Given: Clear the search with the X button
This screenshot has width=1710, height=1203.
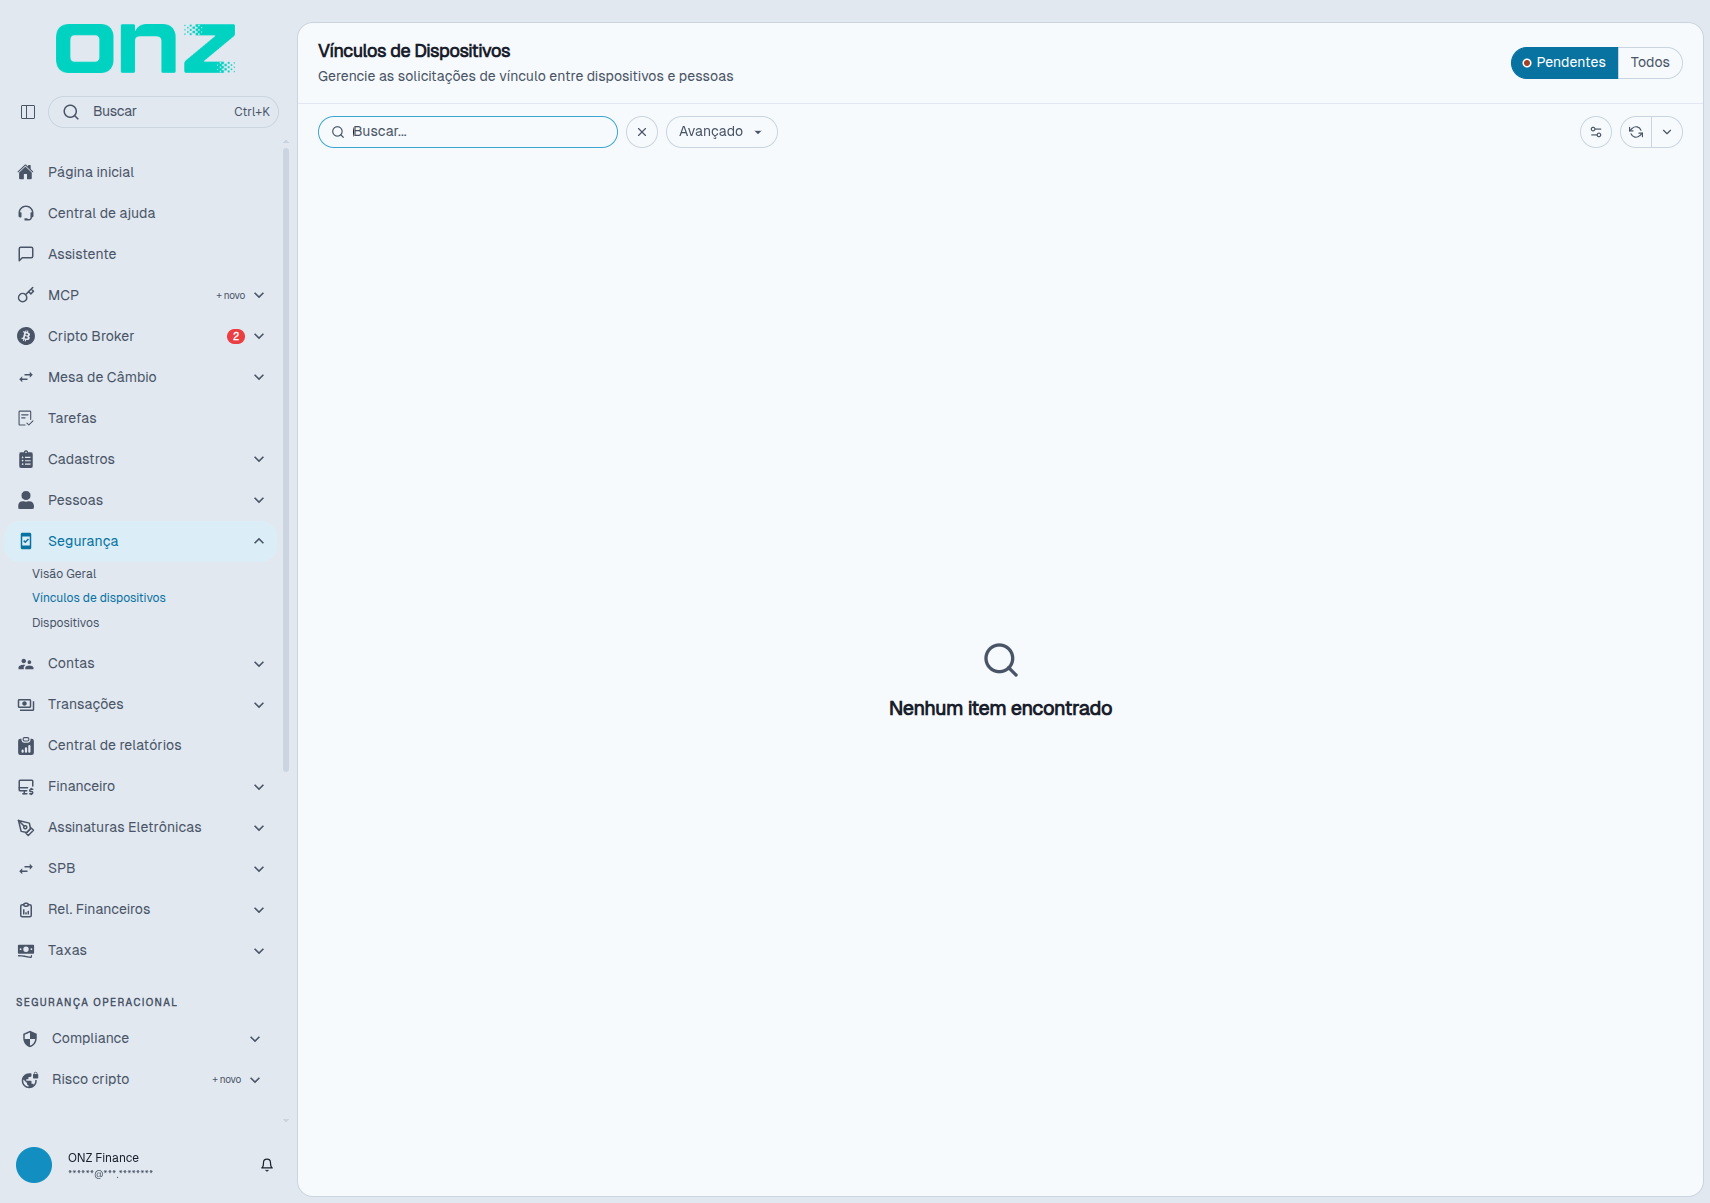Looking at the screenshot, I should pos(642,132).
